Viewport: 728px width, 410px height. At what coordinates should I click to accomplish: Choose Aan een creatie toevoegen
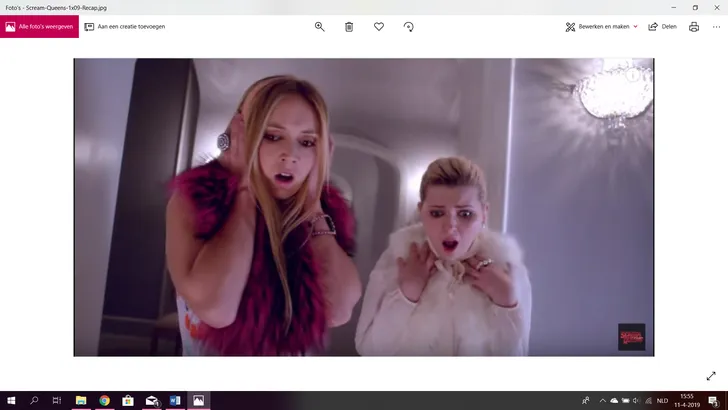point(125,26)
